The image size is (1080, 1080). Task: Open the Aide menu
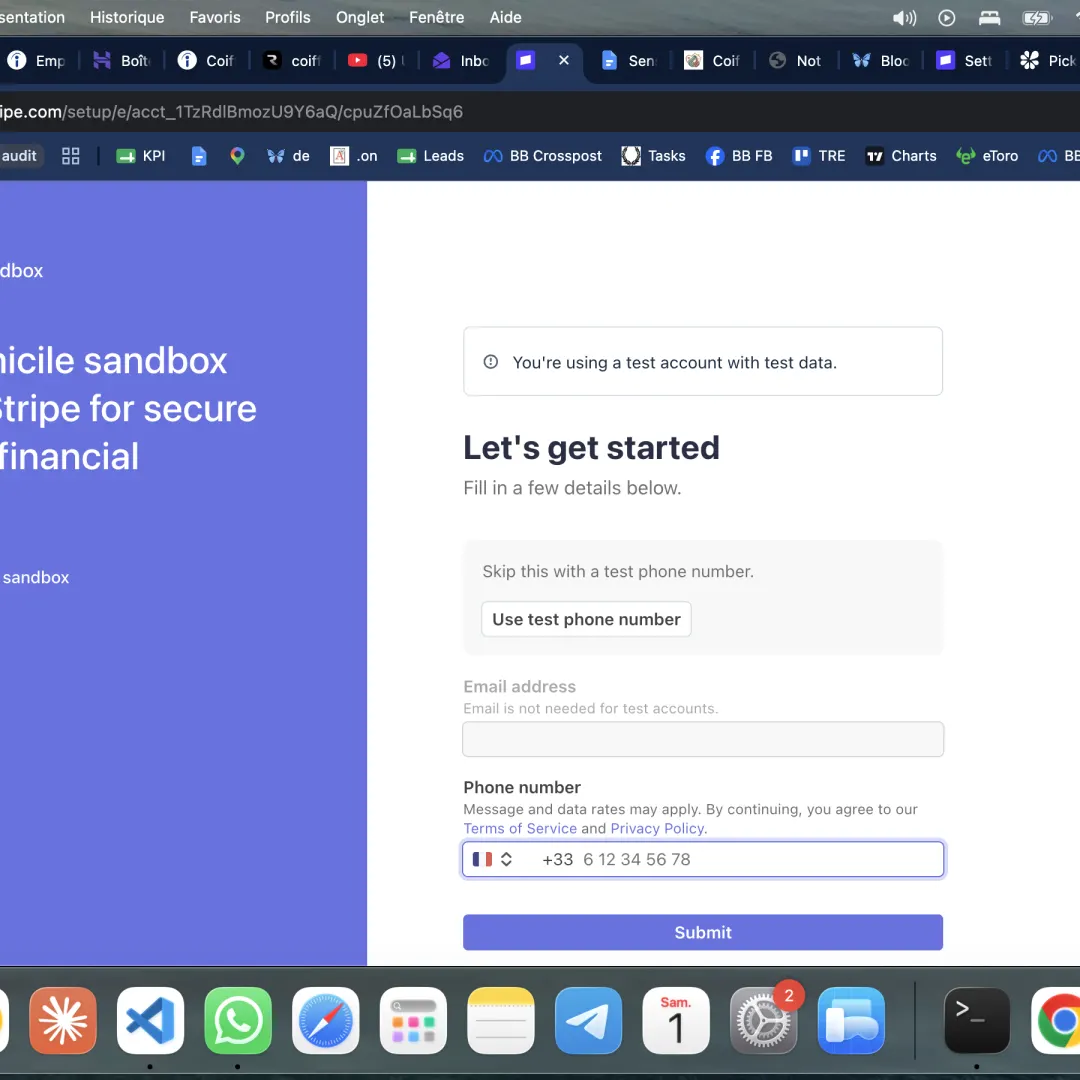coord(506,17)
